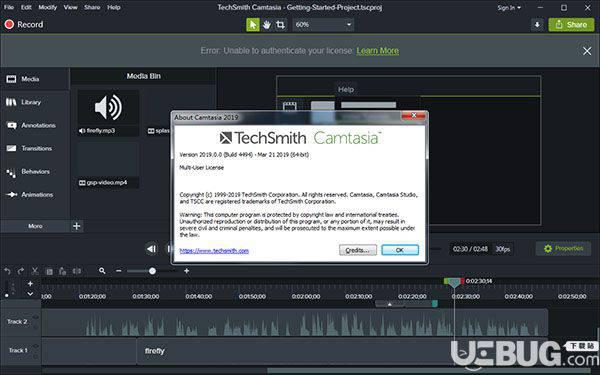Open the Properties panel
The height and width of the screenshot is (375, 600).
click(564, 249)
